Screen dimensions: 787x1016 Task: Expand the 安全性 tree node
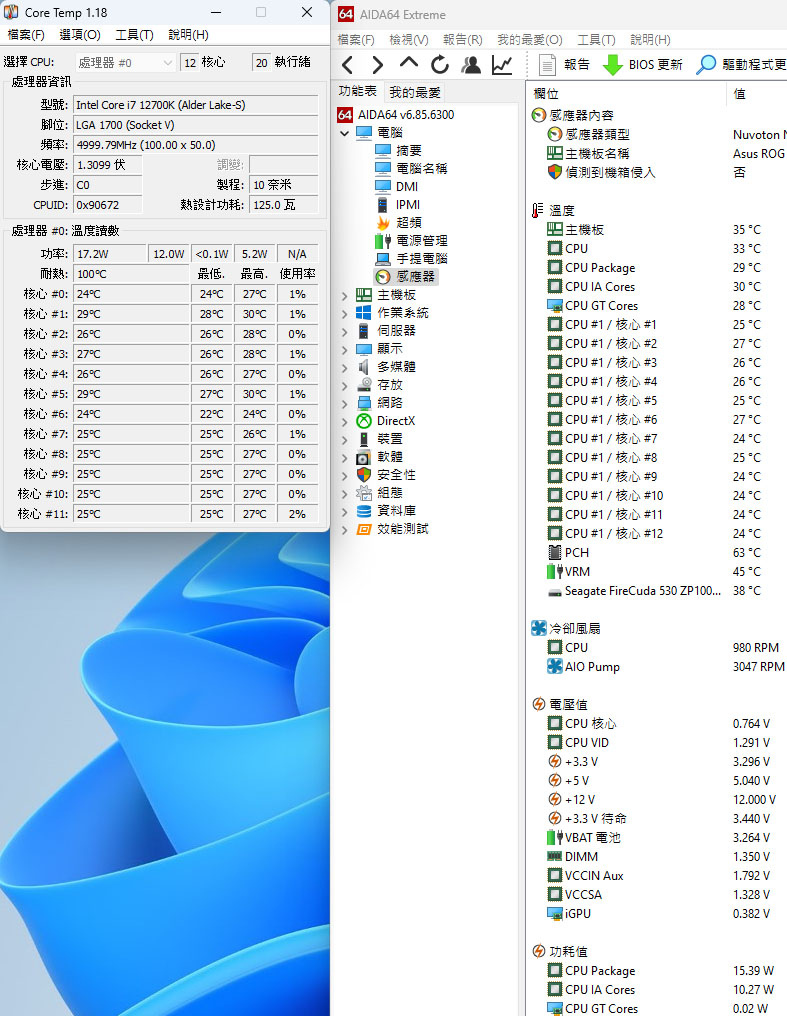point(344,475)
